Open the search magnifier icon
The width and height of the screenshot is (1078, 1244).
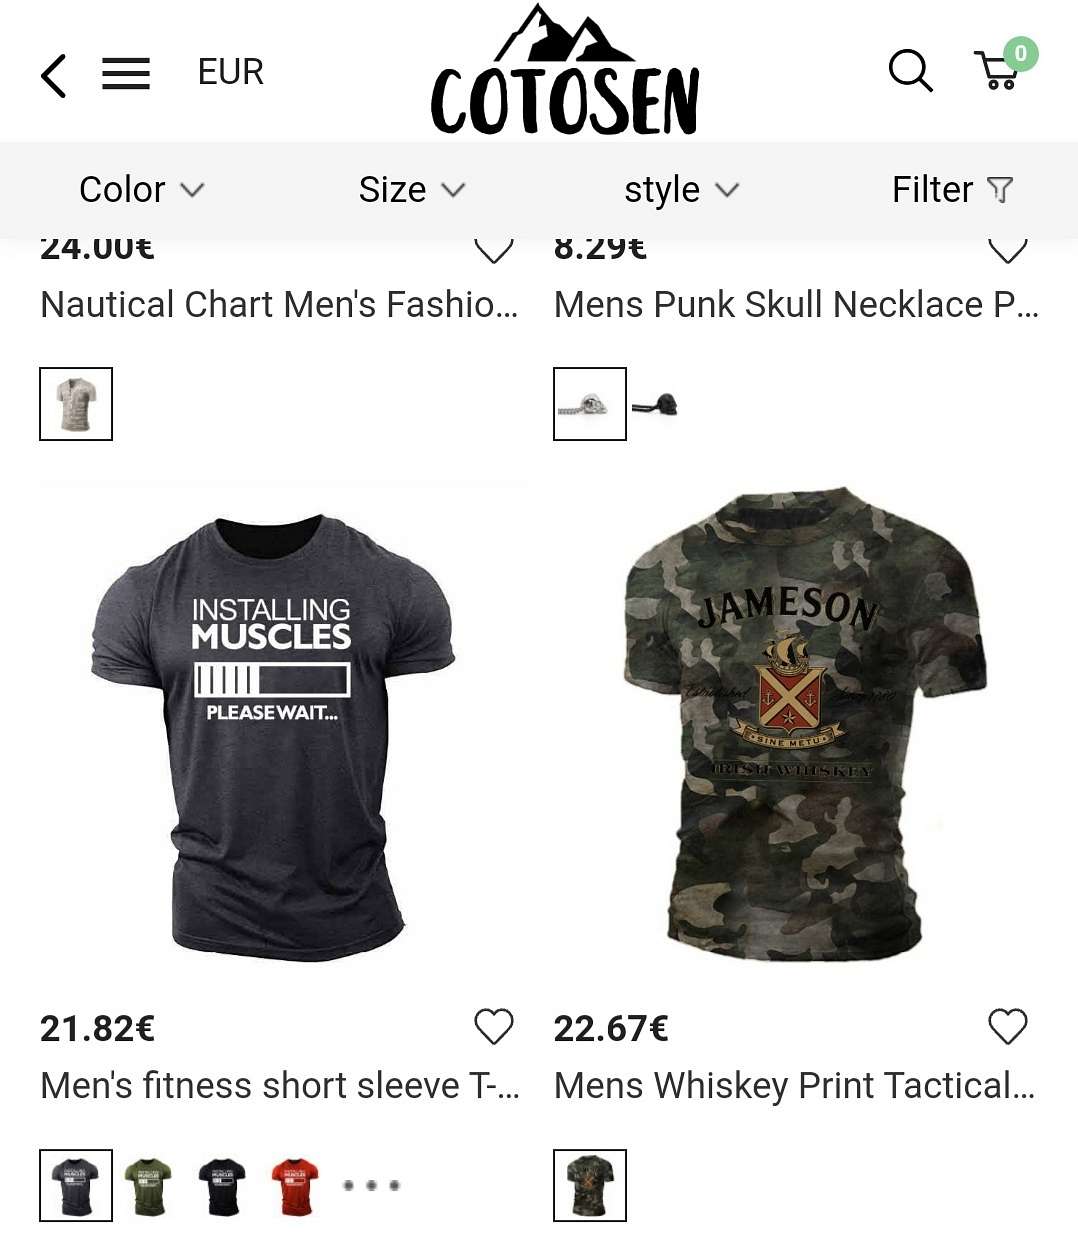(911, 71)
